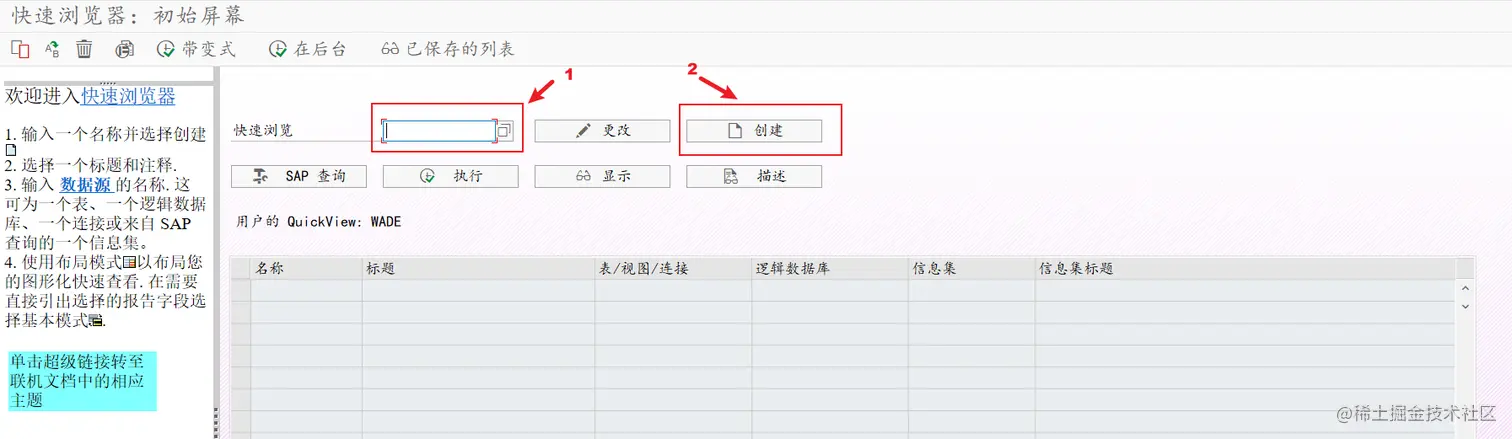The height and width of the screenshot is (439, 1512).
Task: Click the 更改 (change) button
Action: click(x=602, y=131)
